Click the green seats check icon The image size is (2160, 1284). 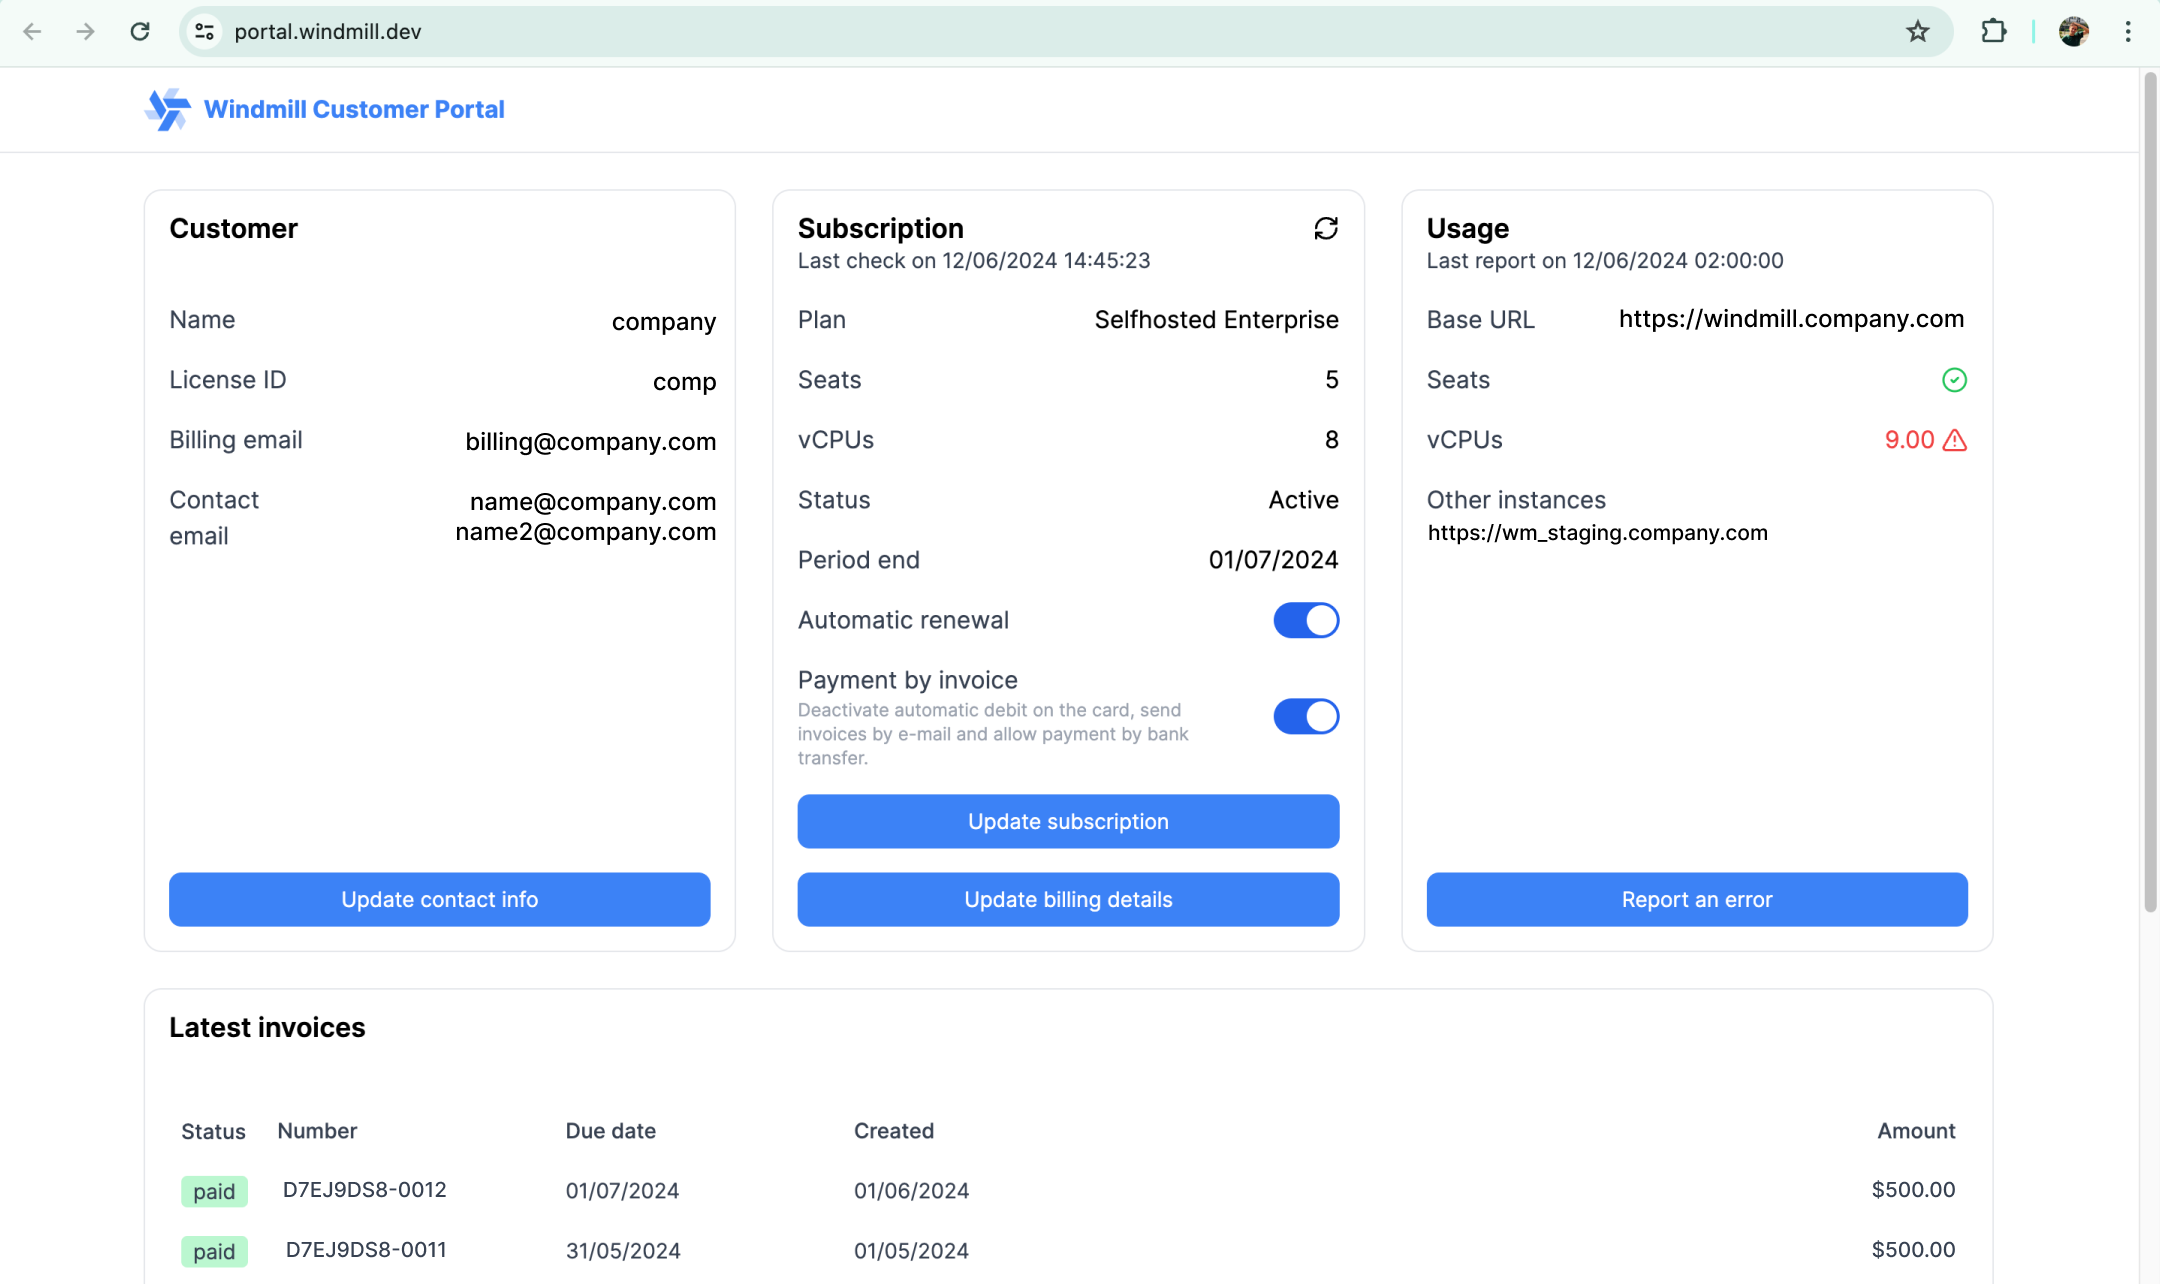click(x=1954, y=380)
